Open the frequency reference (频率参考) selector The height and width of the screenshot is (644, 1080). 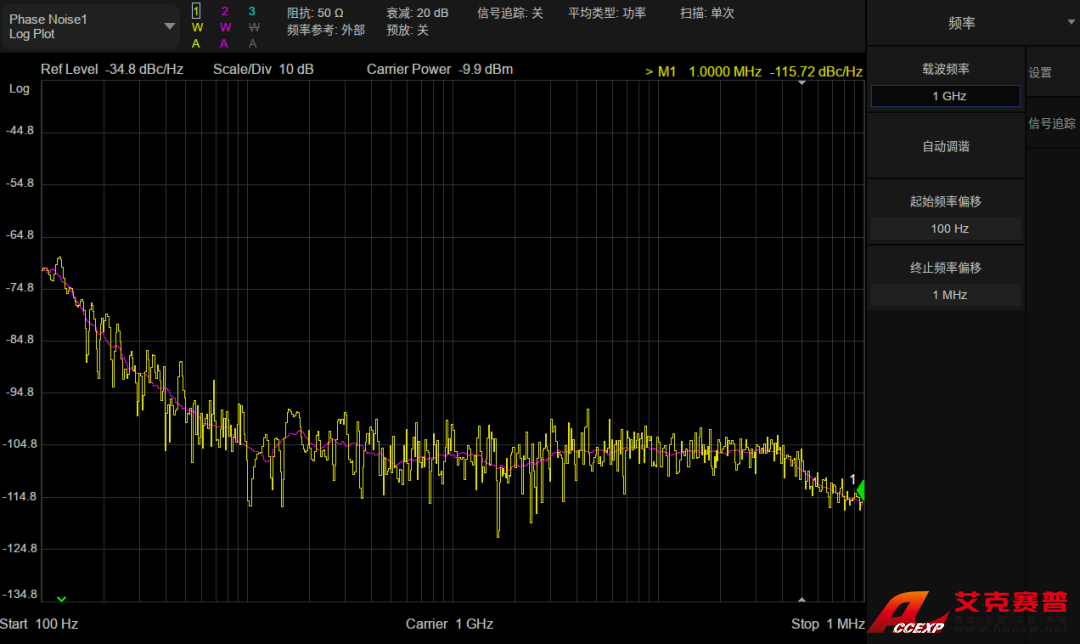point(326,30)
